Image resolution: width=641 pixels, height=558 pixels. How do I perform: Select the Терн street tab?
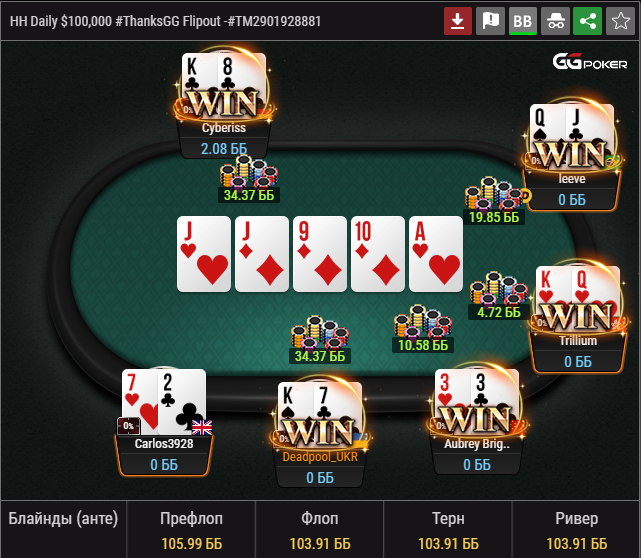point(448,530)
